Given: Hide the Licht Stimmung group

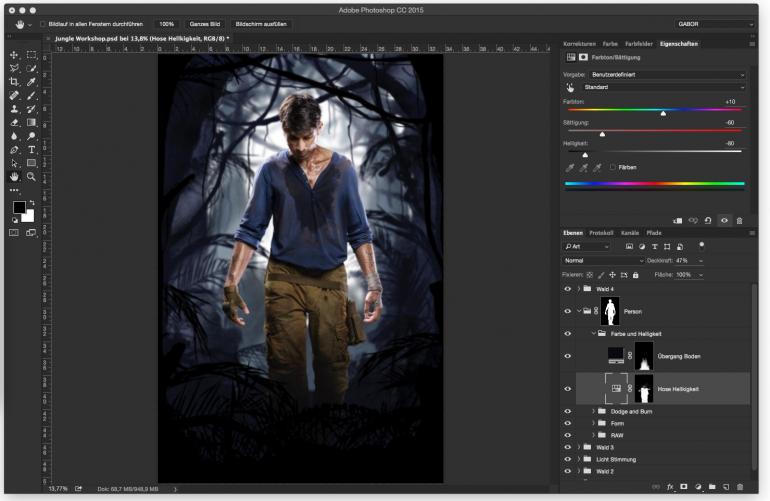Looking at the screenshot, I should pyautogui.click(x=568, y=459).
